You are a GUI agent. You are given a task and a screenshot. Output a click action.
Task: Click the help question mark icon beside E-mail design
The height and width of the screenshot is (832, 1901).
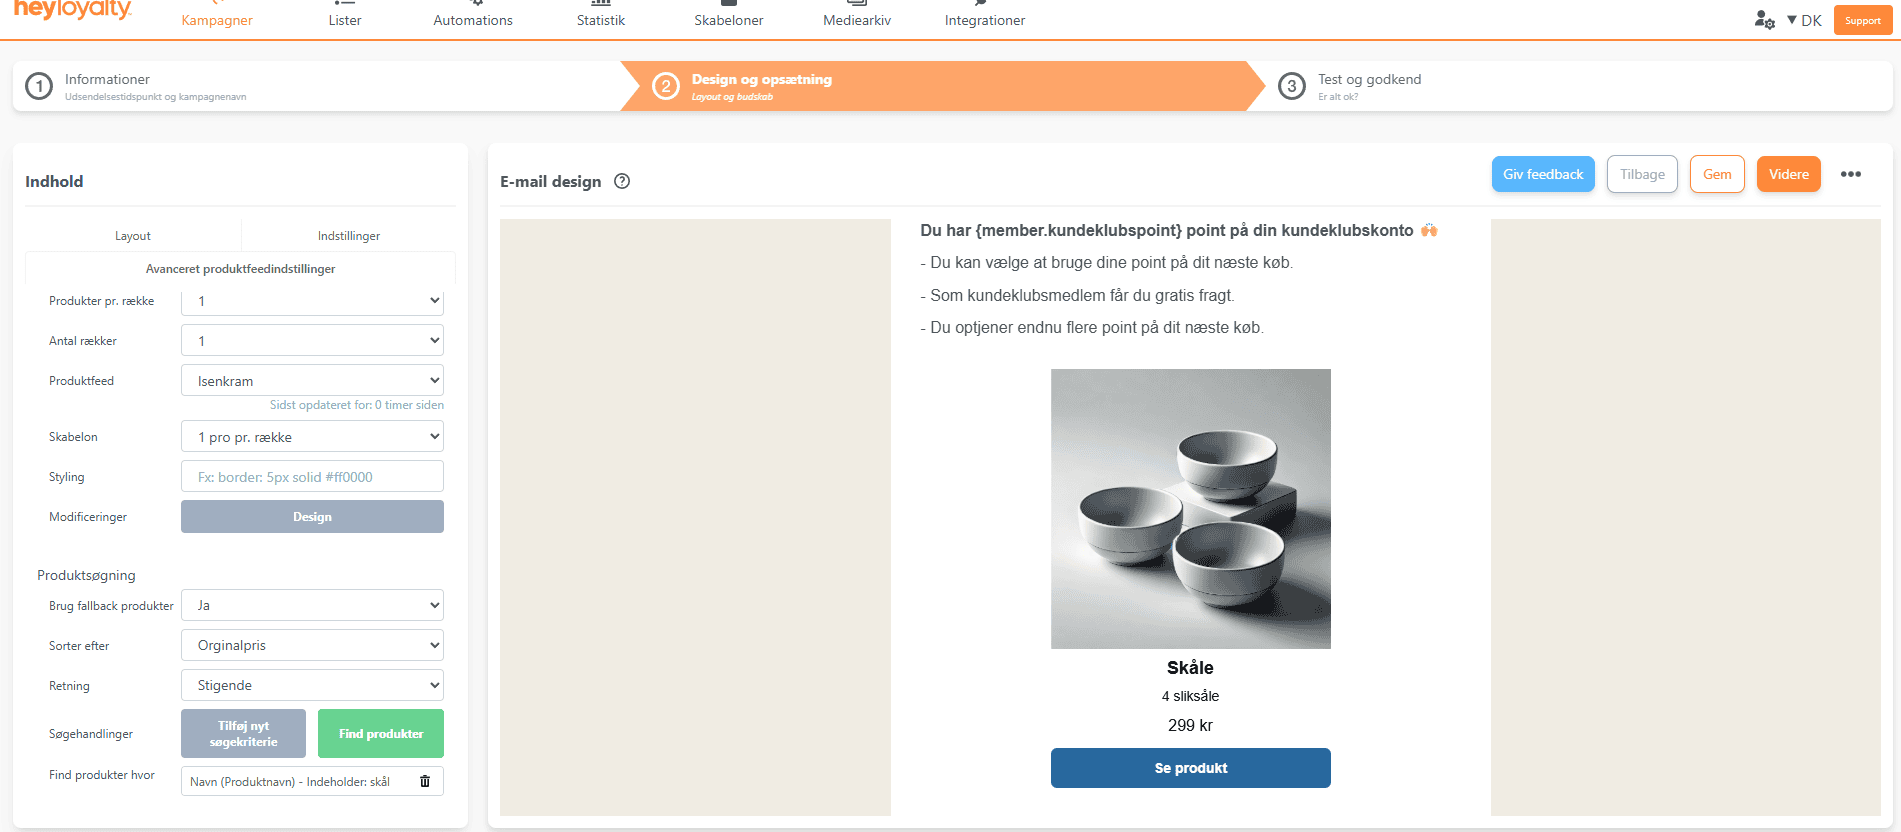tap(622, 181)
